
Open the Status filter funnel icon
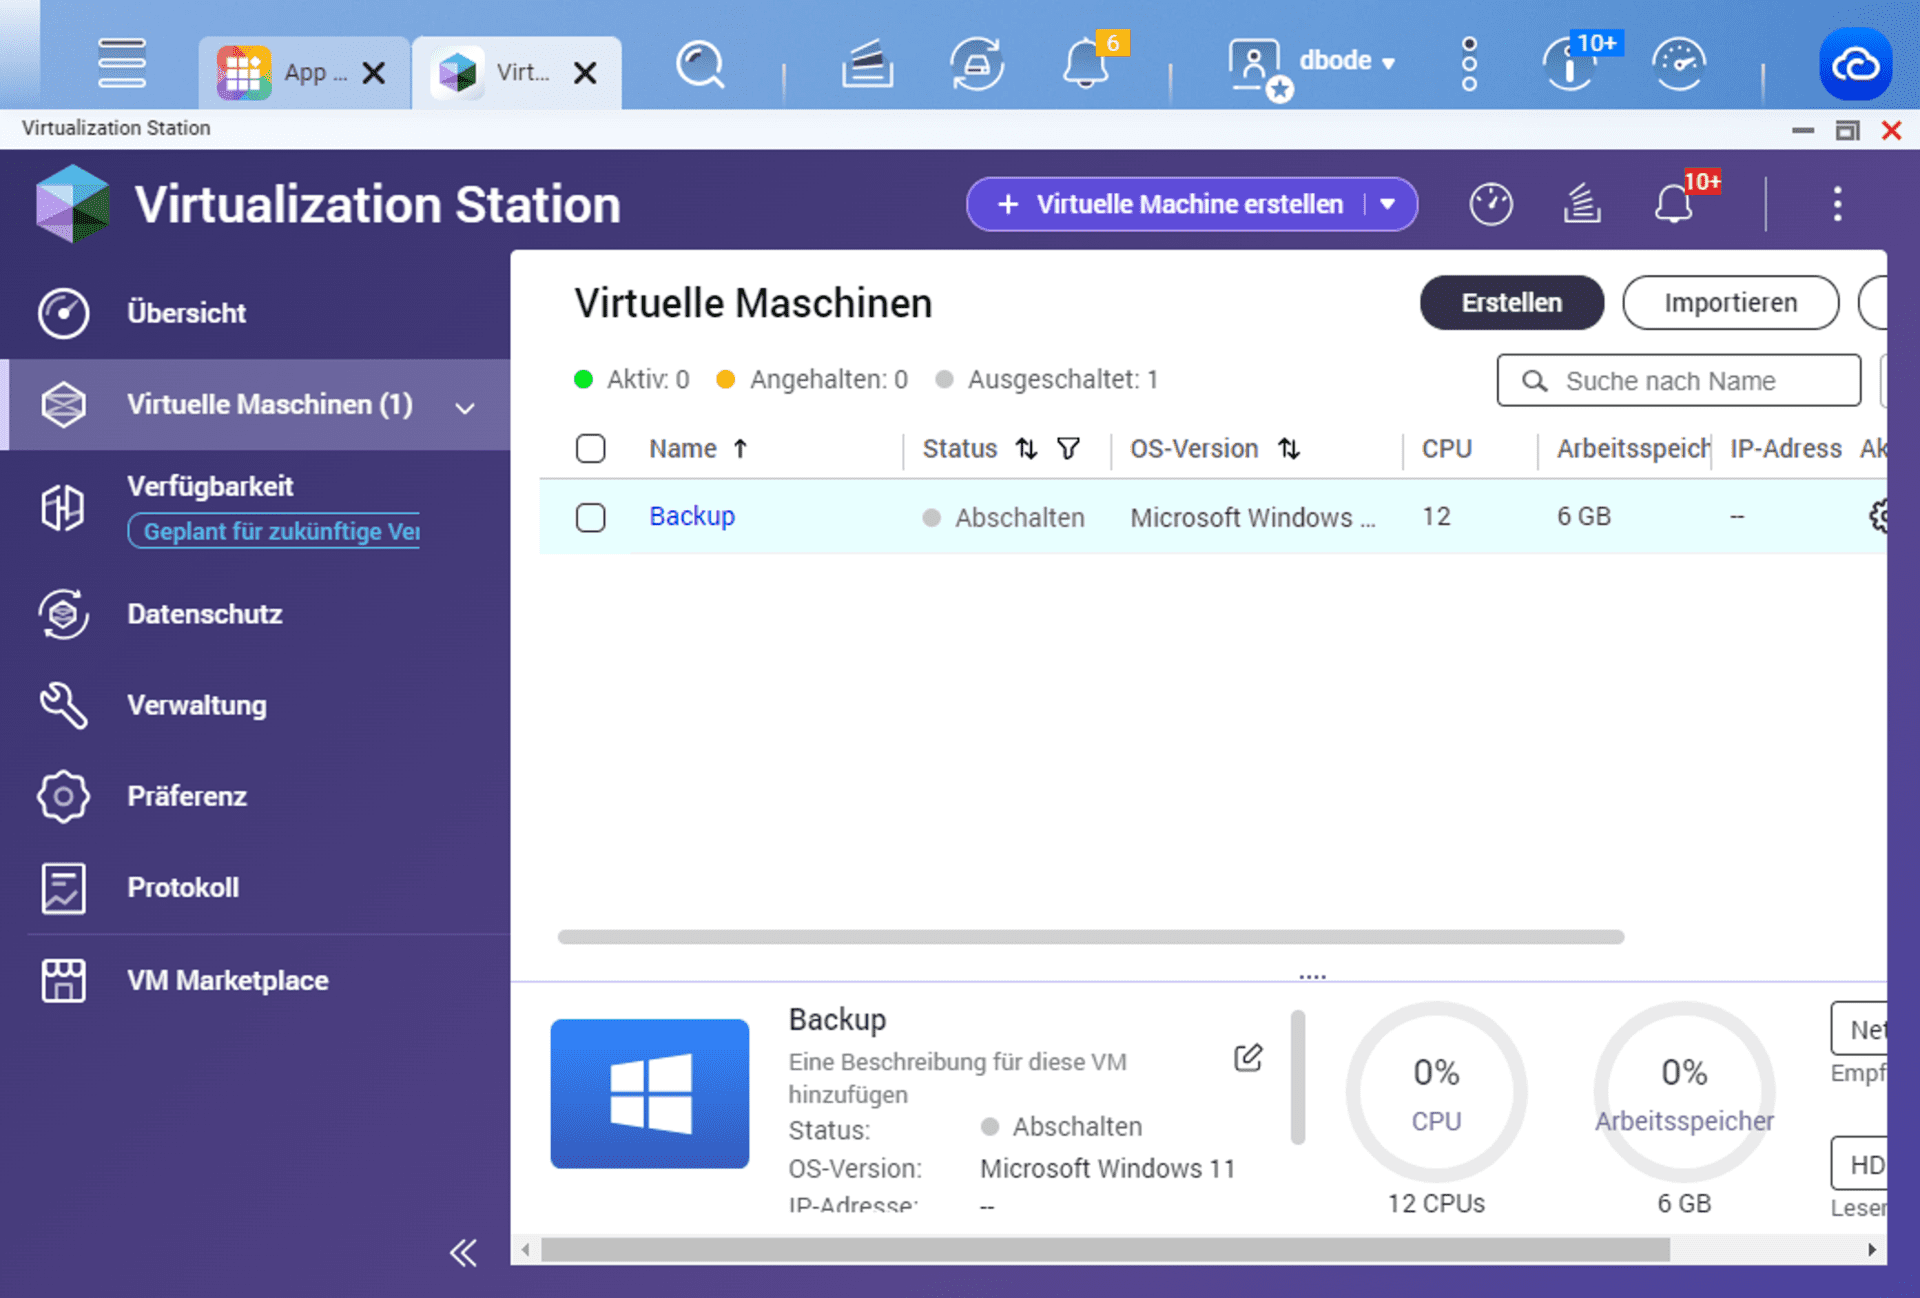pyautogui.click(x=1068, y=449)
